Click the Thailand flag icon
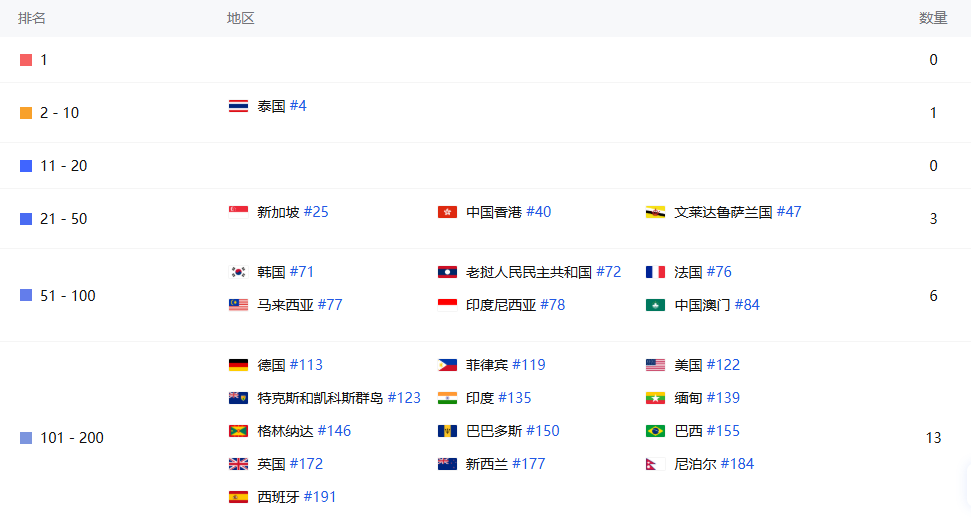Image resolution: width=971 pixels, height=523 pixels. point(238,106)
